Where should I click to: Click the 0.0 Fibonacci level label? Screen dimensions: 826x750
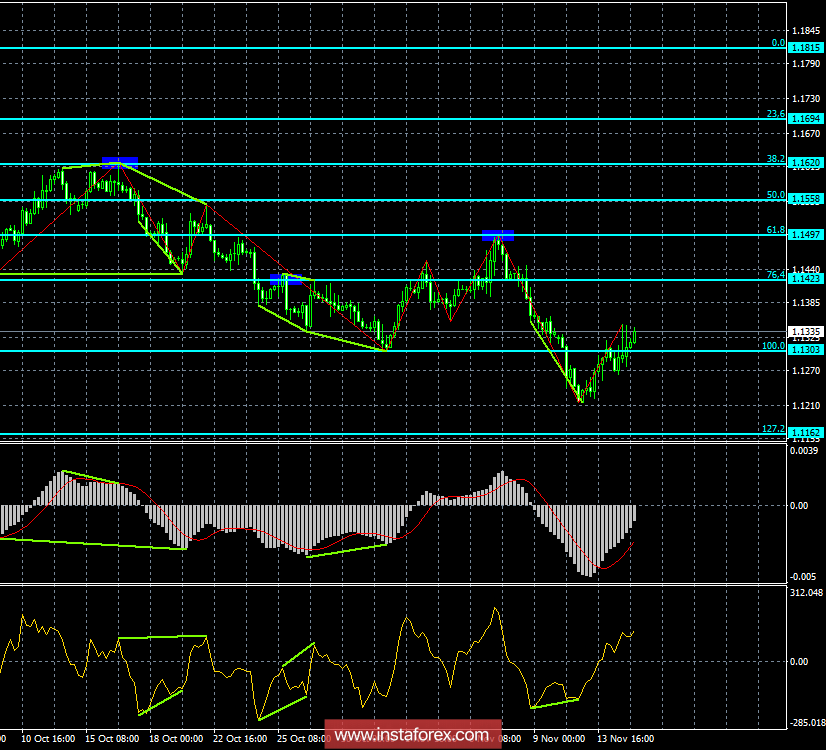pos(778,43)
